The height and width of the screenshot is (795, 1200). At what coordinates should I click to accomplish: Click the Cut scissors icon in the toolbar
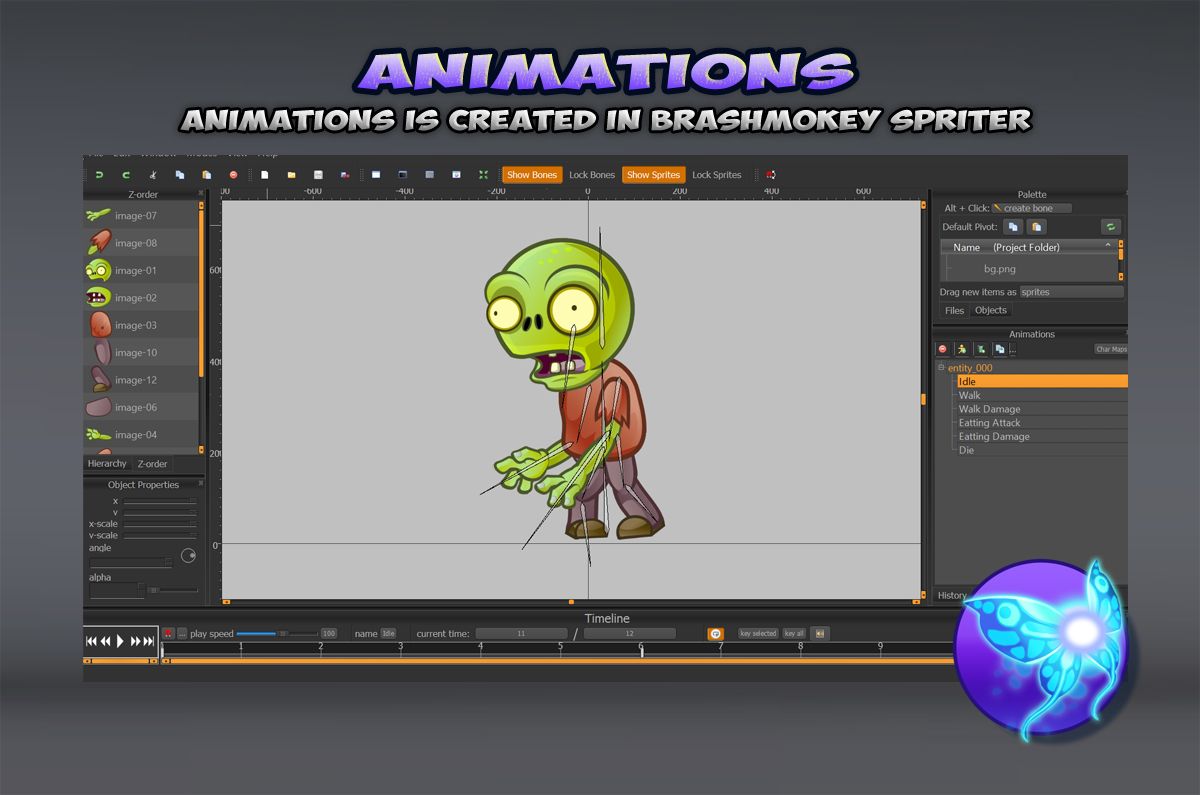click(x=153, y=175)
